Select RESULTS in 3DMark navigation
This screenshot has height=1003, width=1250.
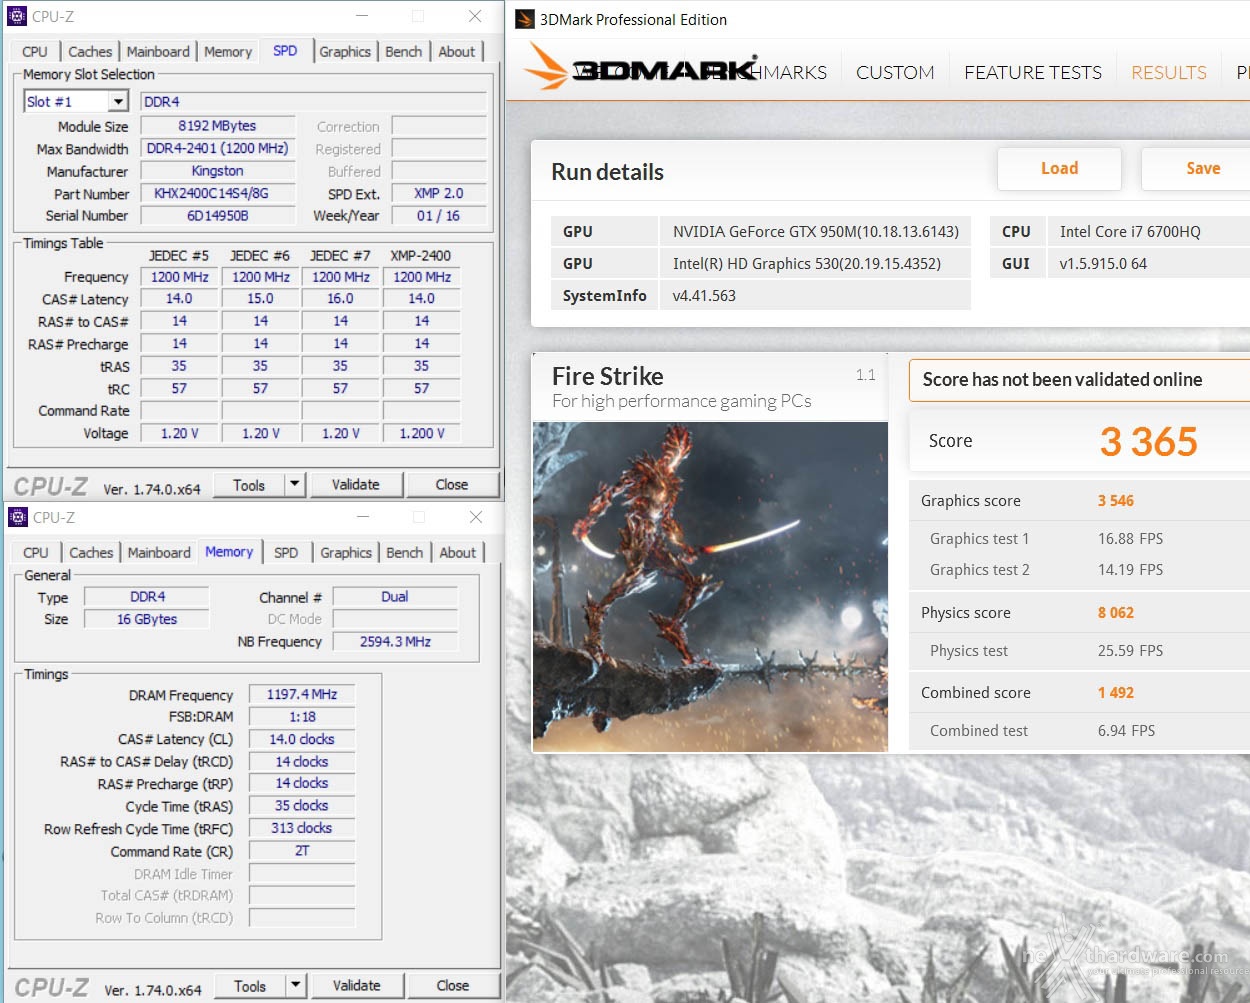click(1169, 72)
